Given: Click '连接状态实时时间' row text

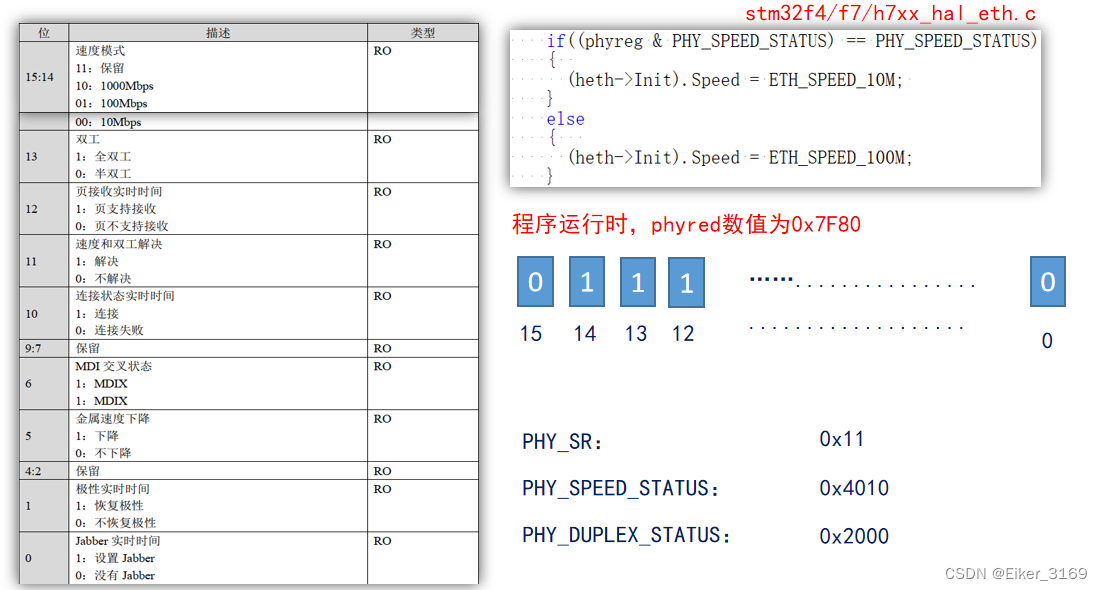Looking at the screenshot, I should pos(125,296).
